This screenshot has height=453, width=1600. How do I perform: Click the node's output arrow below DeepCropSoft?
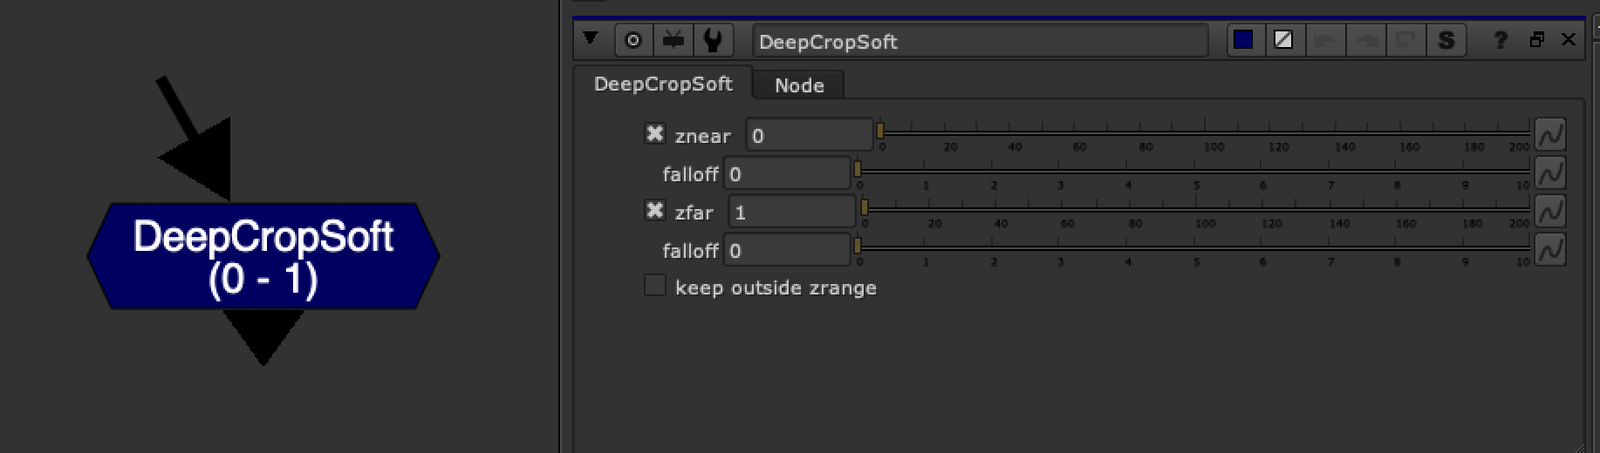tap(263, 337)
